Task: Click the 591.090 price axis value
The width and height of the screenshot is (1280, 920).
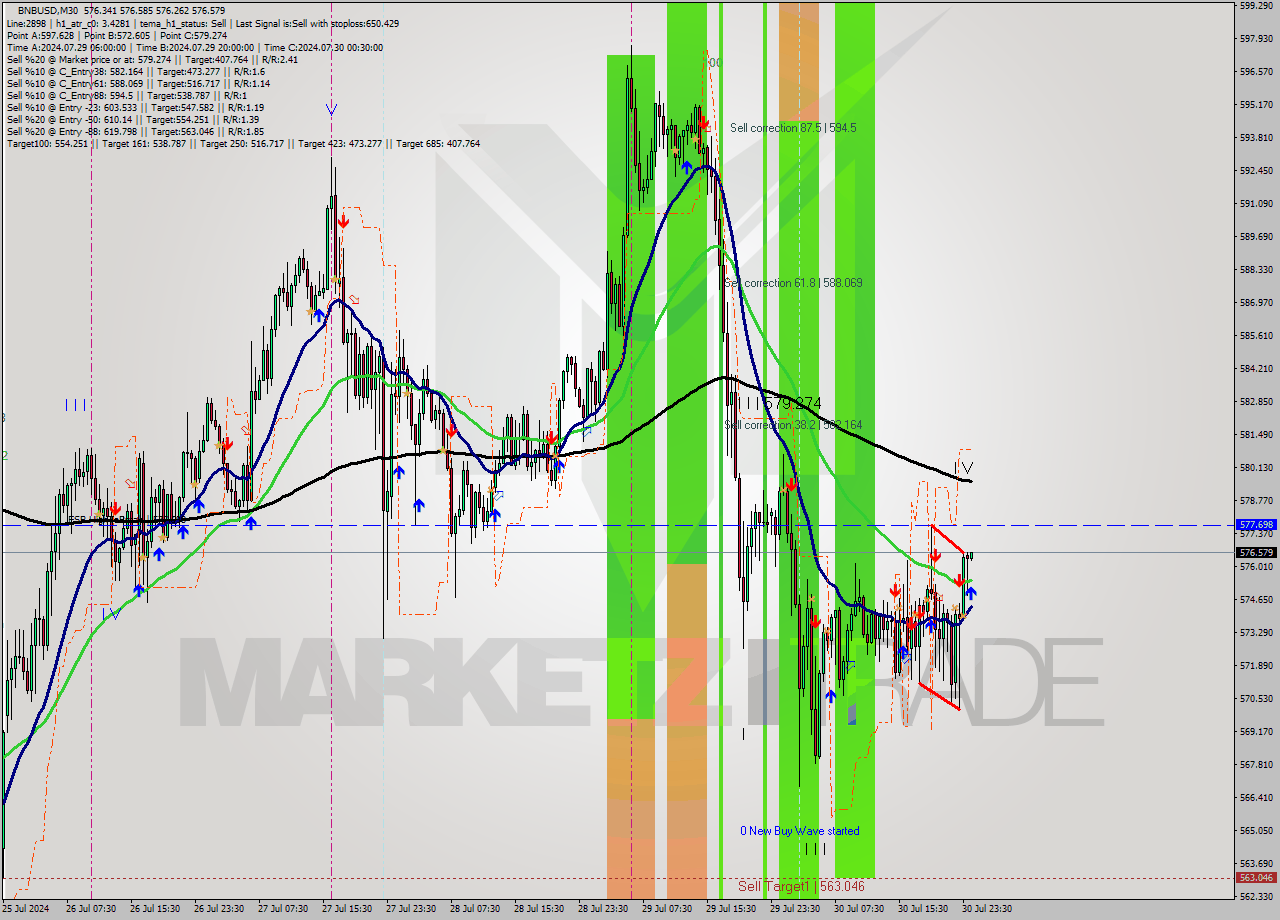Action: pyautogui.click(x=1256, y=204)
